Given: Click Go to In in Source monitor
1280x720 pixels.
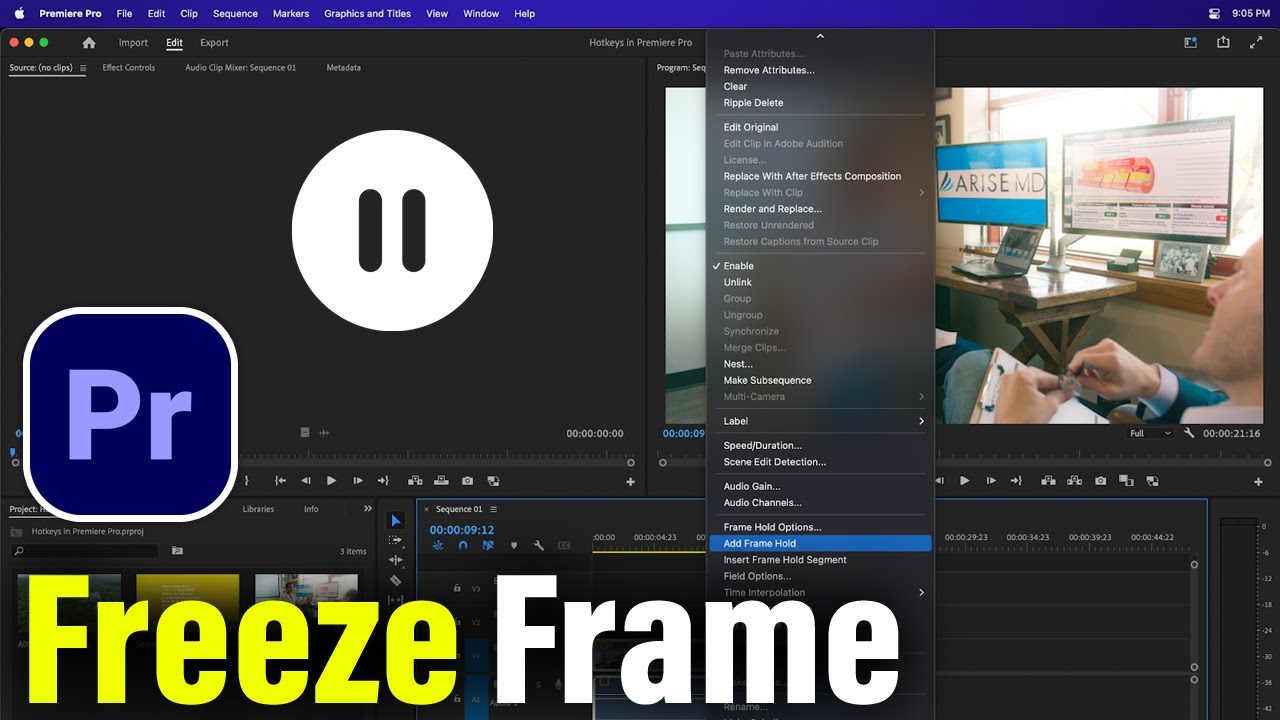Looking at the screenshot, I should (x=281, y=481).
